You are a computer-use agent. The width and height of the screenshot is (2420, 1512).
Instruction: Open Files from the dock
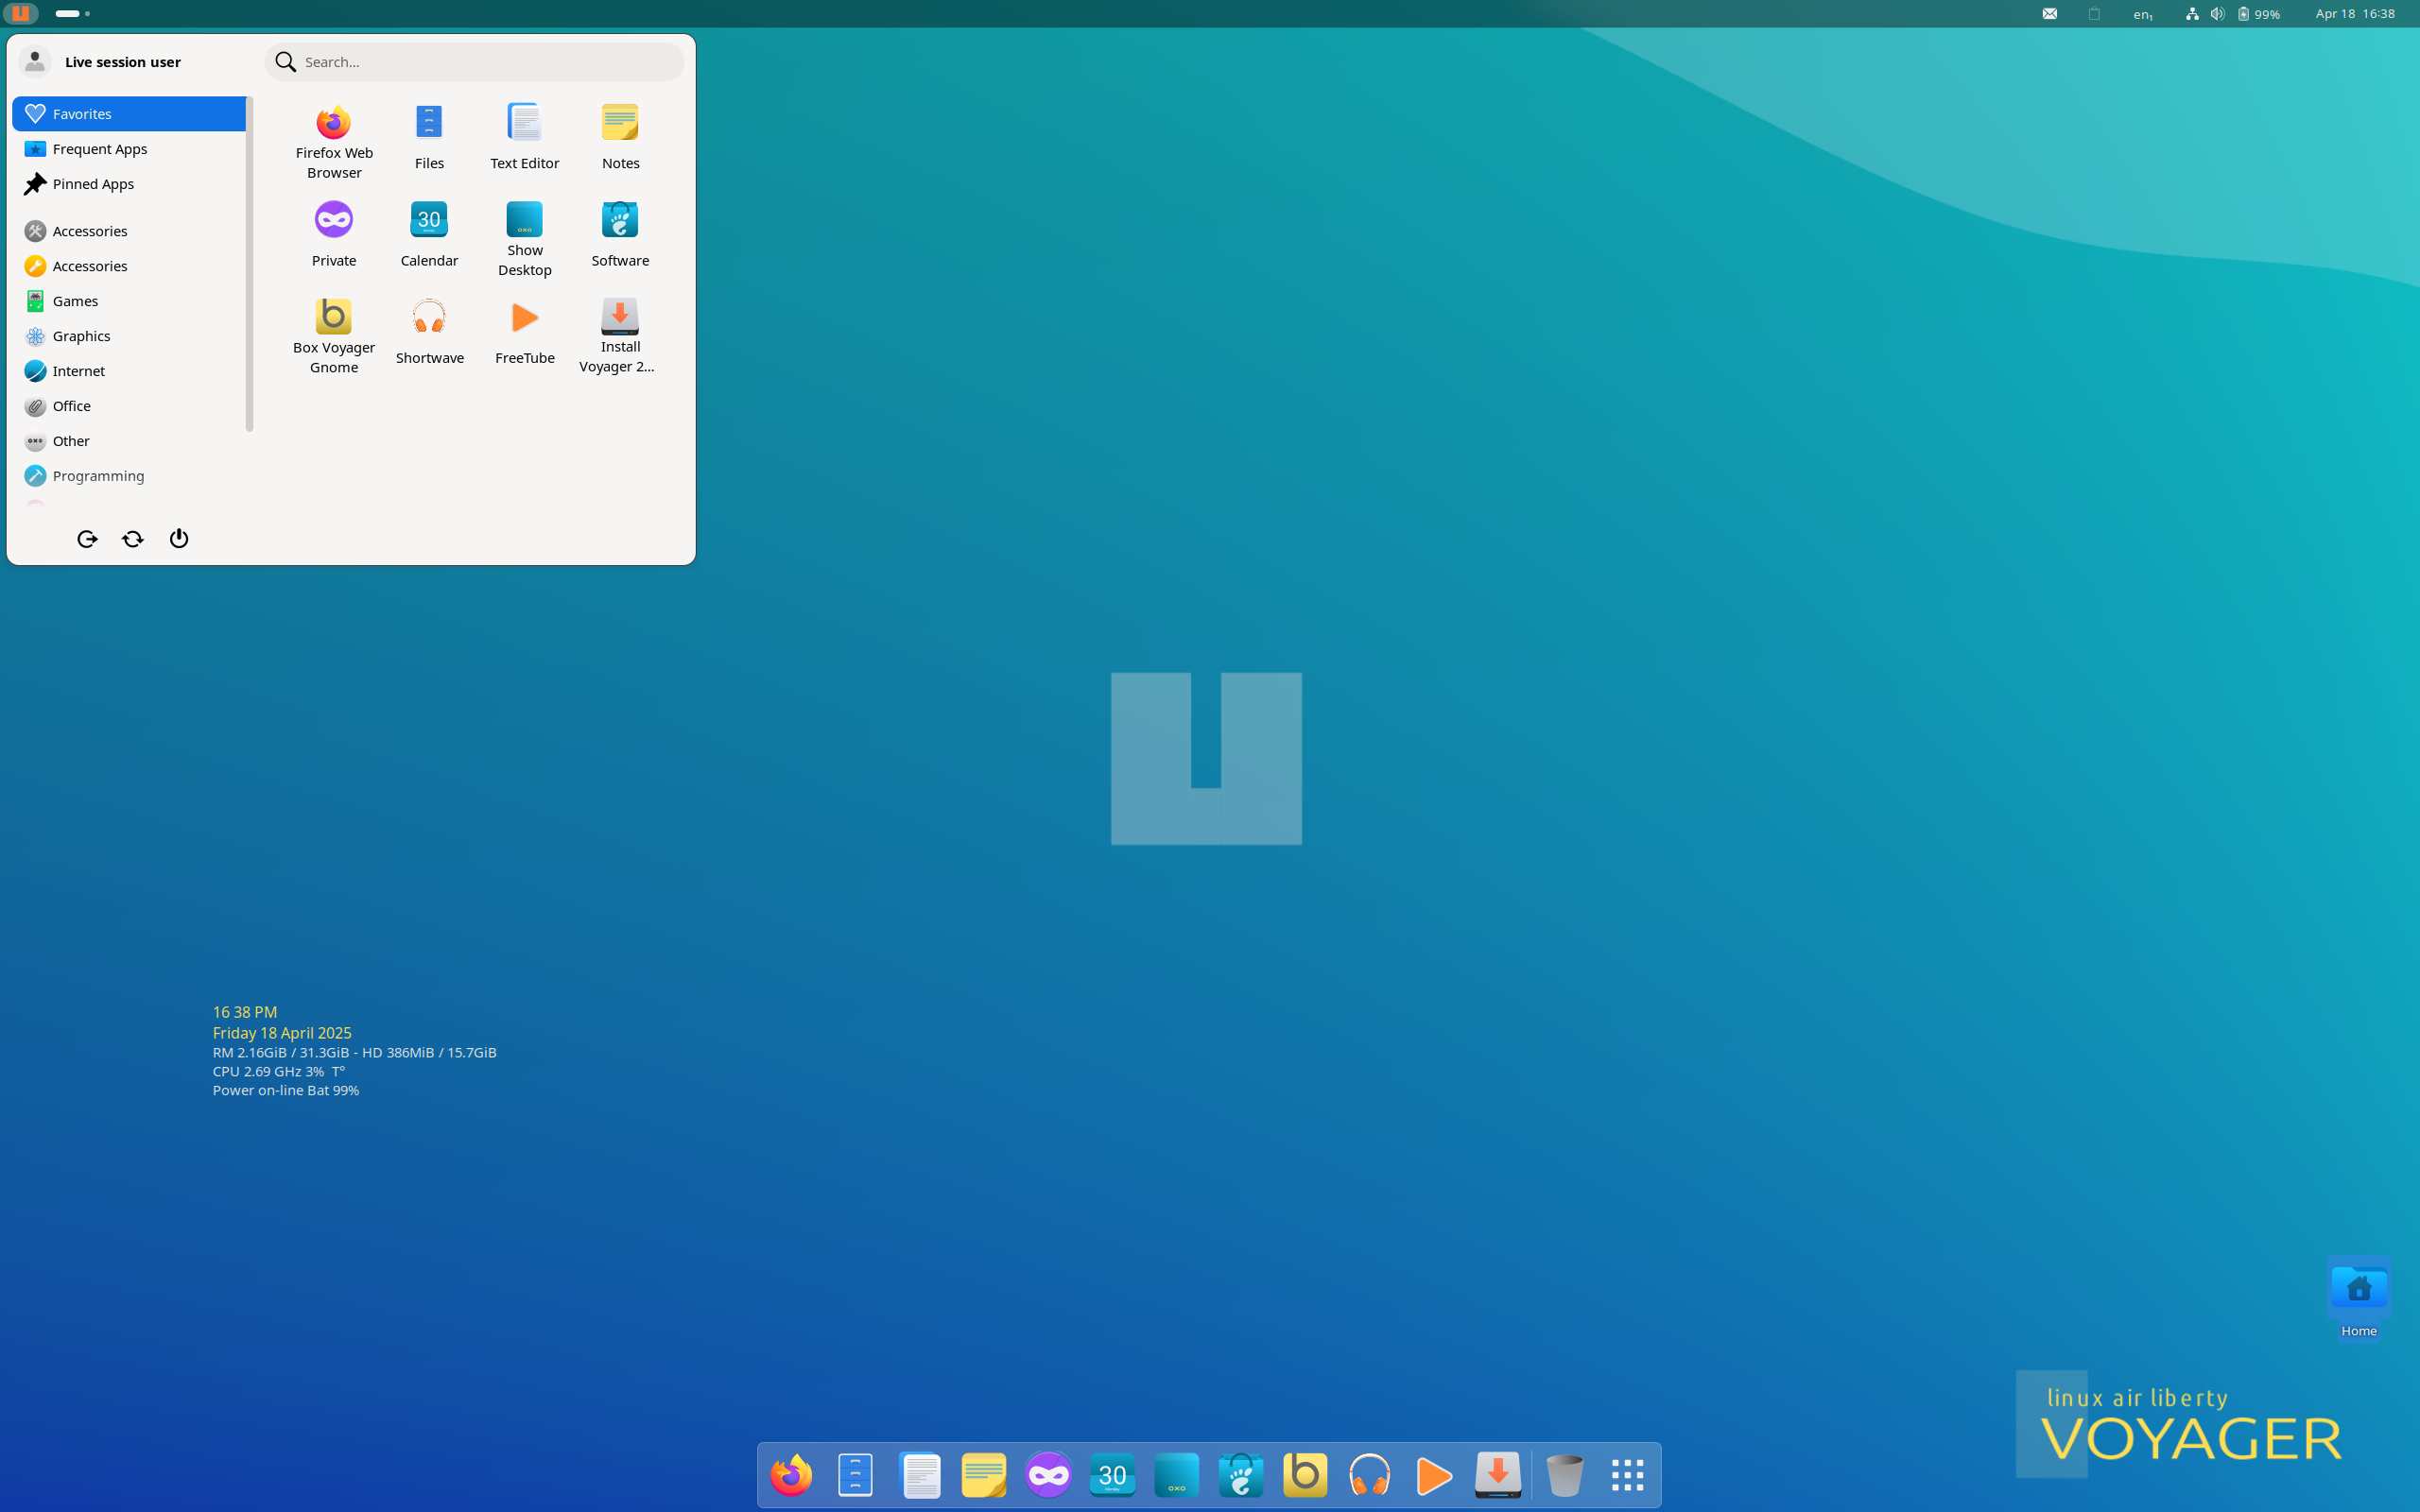(855, 1475)
